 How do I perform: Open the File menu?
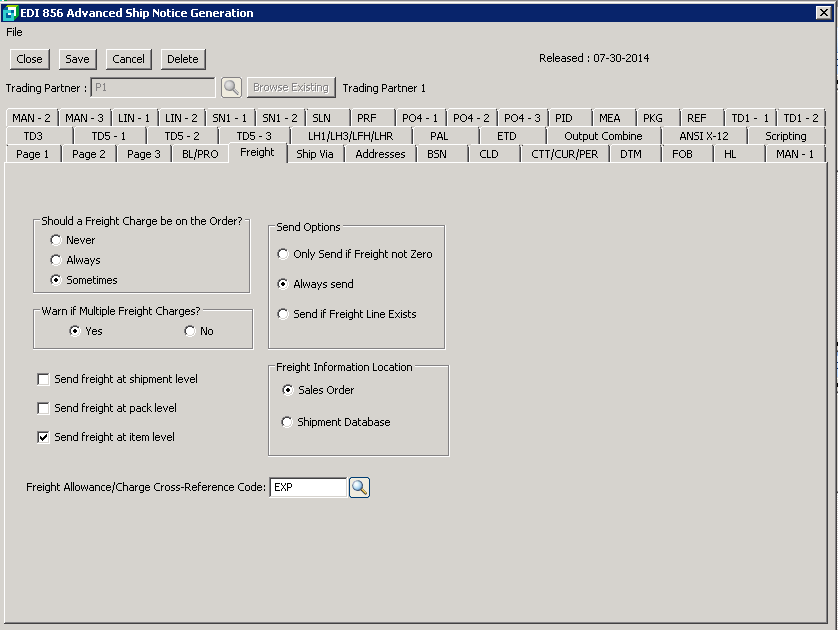tap(14, 32)
